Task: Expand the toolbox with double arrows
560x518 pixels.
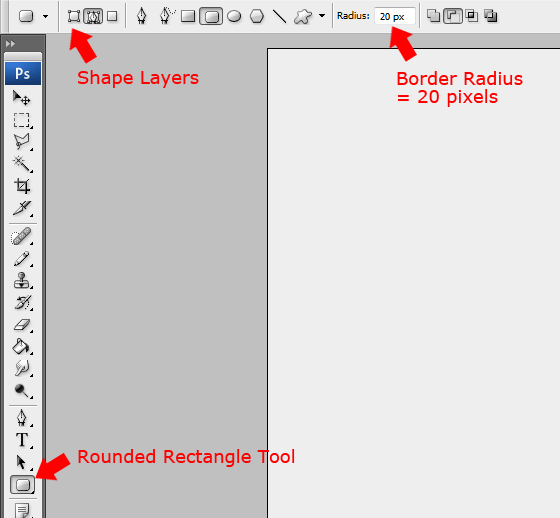Action: click(10, 44)
